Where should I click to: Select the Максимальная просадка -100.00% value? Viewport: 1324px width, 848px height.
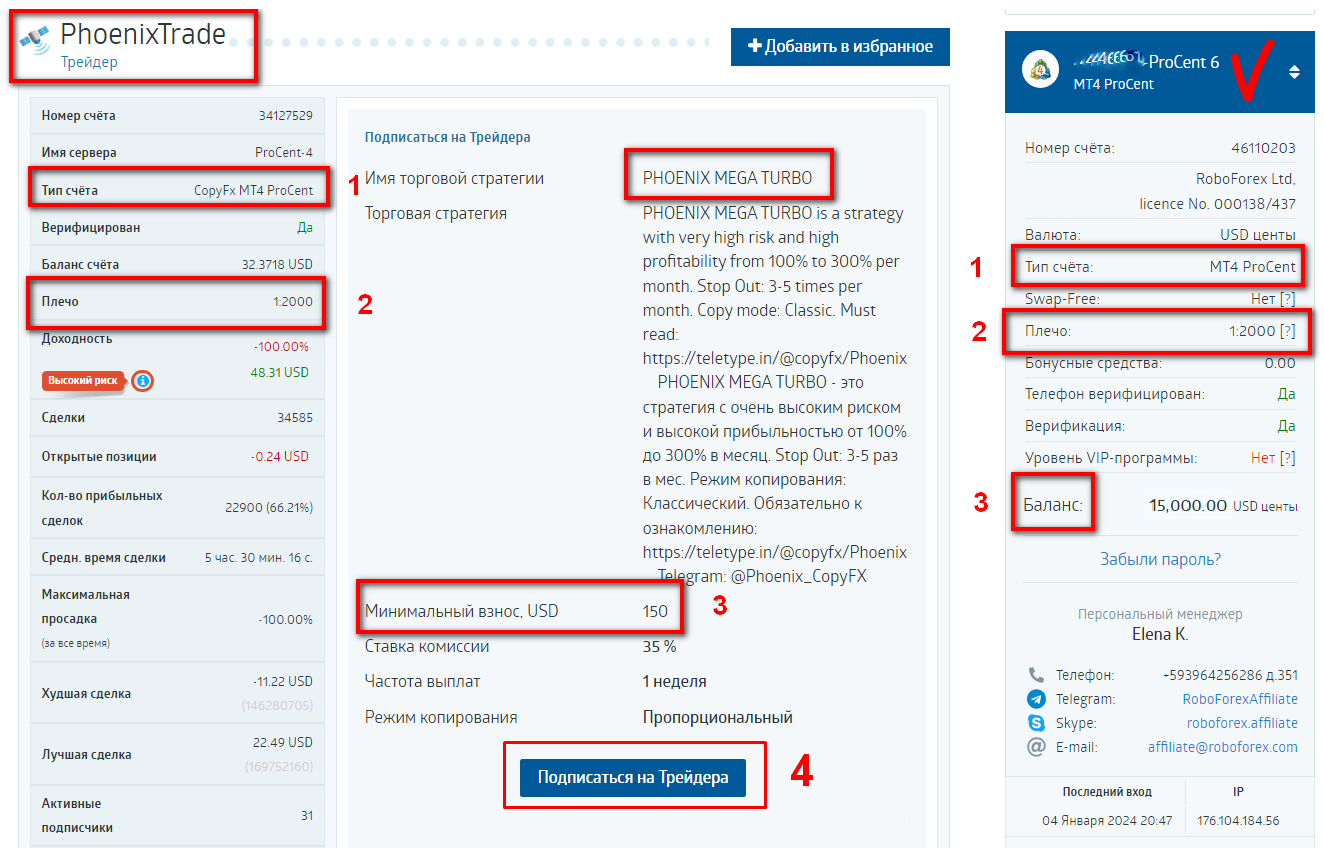tap(285, 620)
